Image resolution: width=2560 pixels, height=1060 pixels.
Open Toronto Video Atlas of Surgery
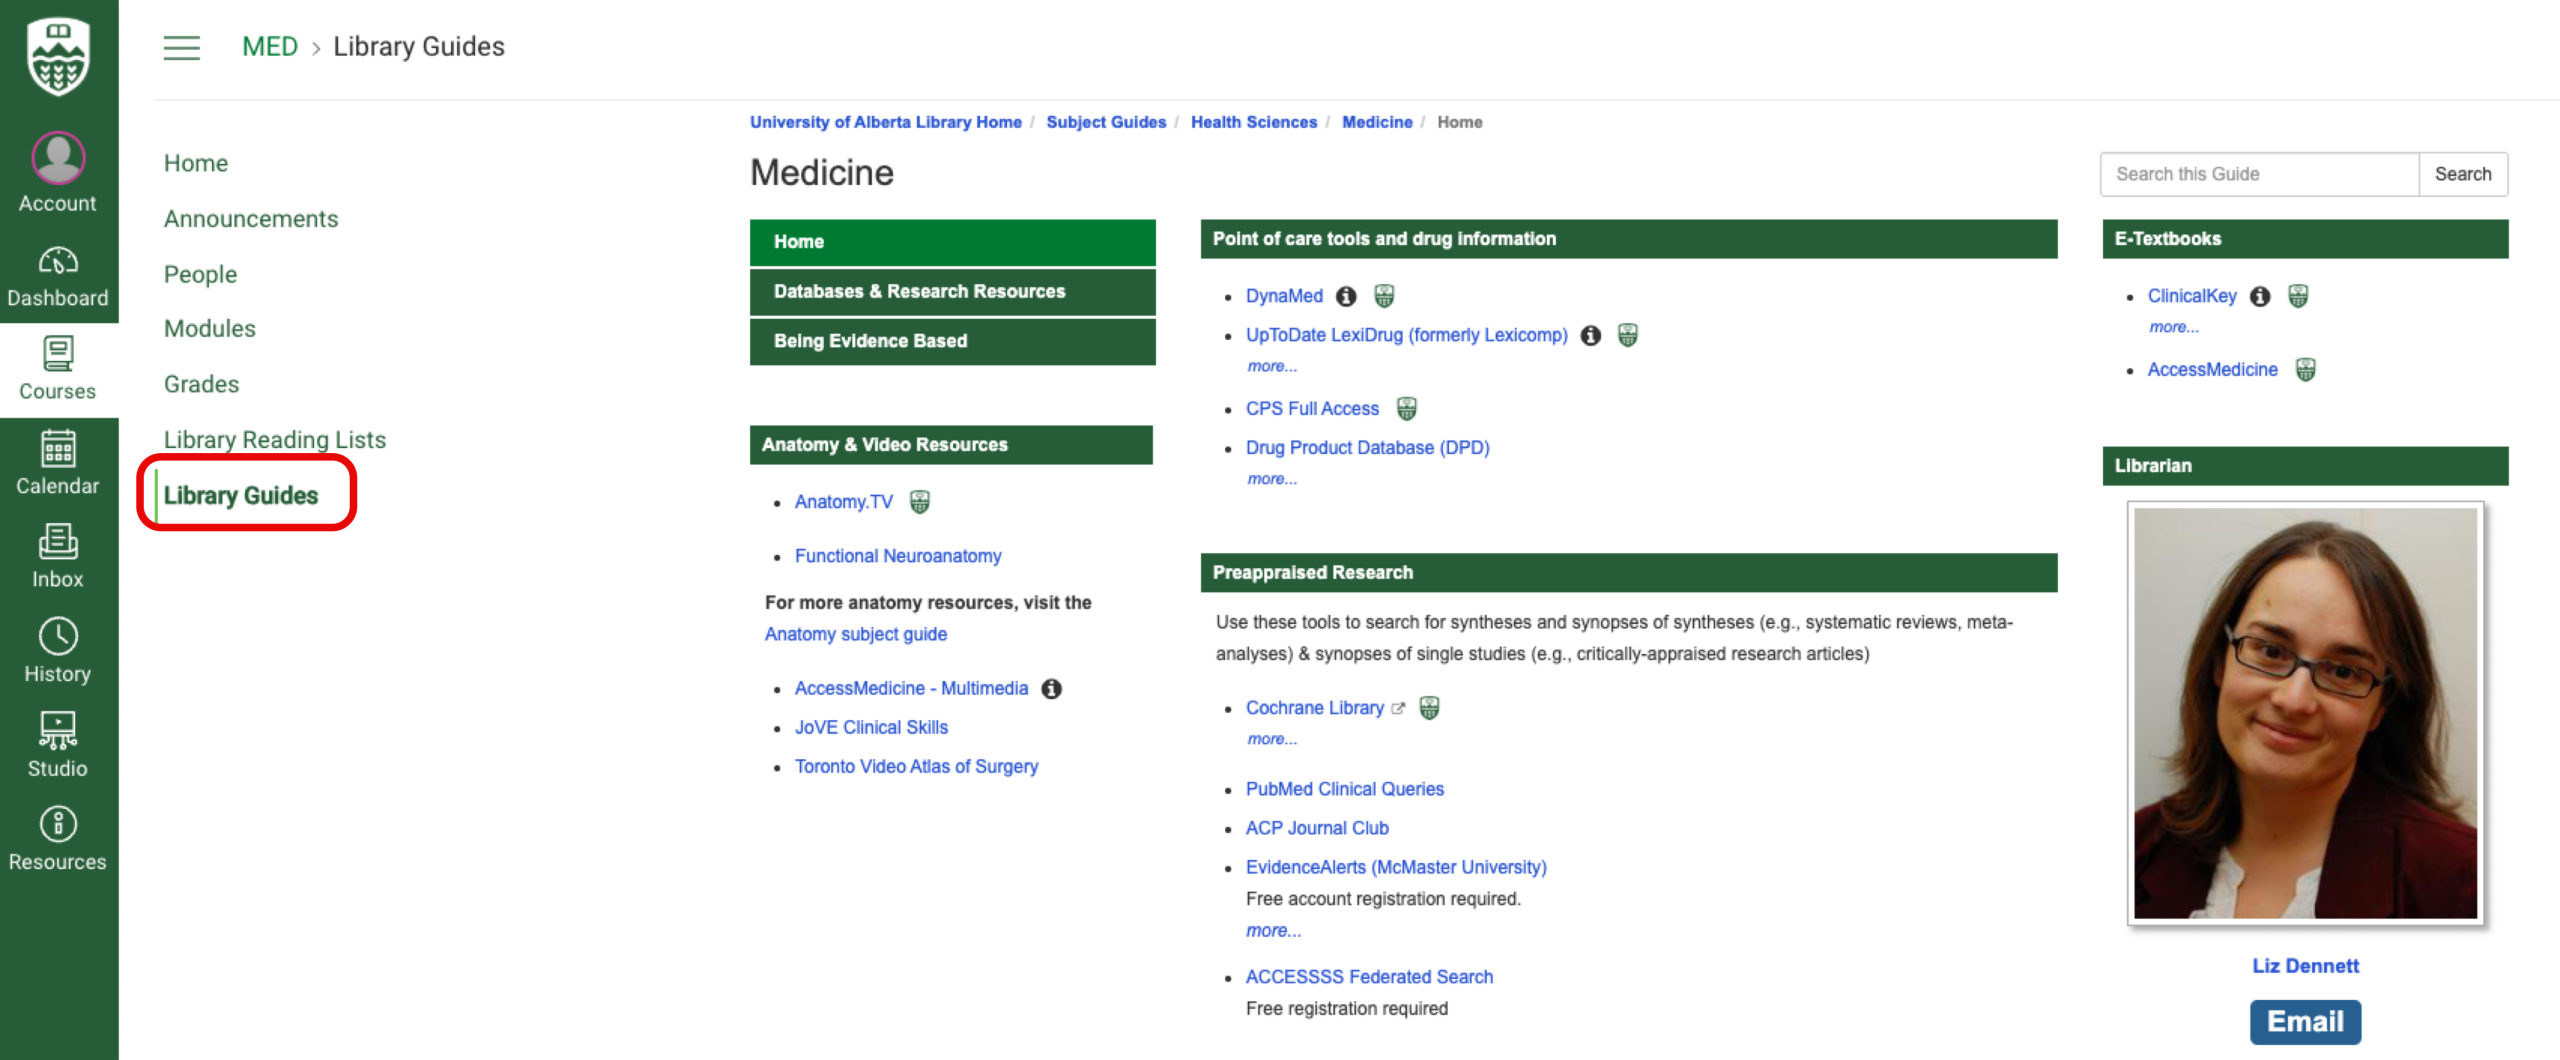pos(916,767)
